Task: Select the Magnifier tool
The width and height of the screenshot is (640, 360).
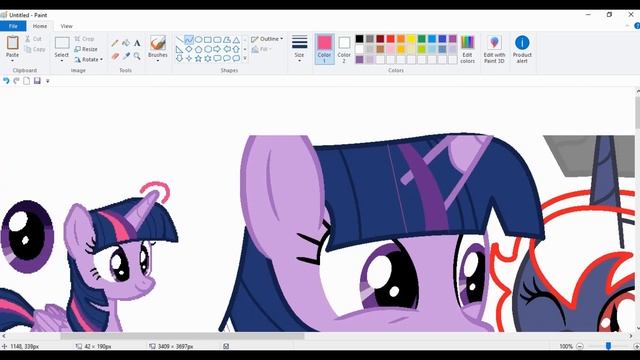Action: coord(137,56)
